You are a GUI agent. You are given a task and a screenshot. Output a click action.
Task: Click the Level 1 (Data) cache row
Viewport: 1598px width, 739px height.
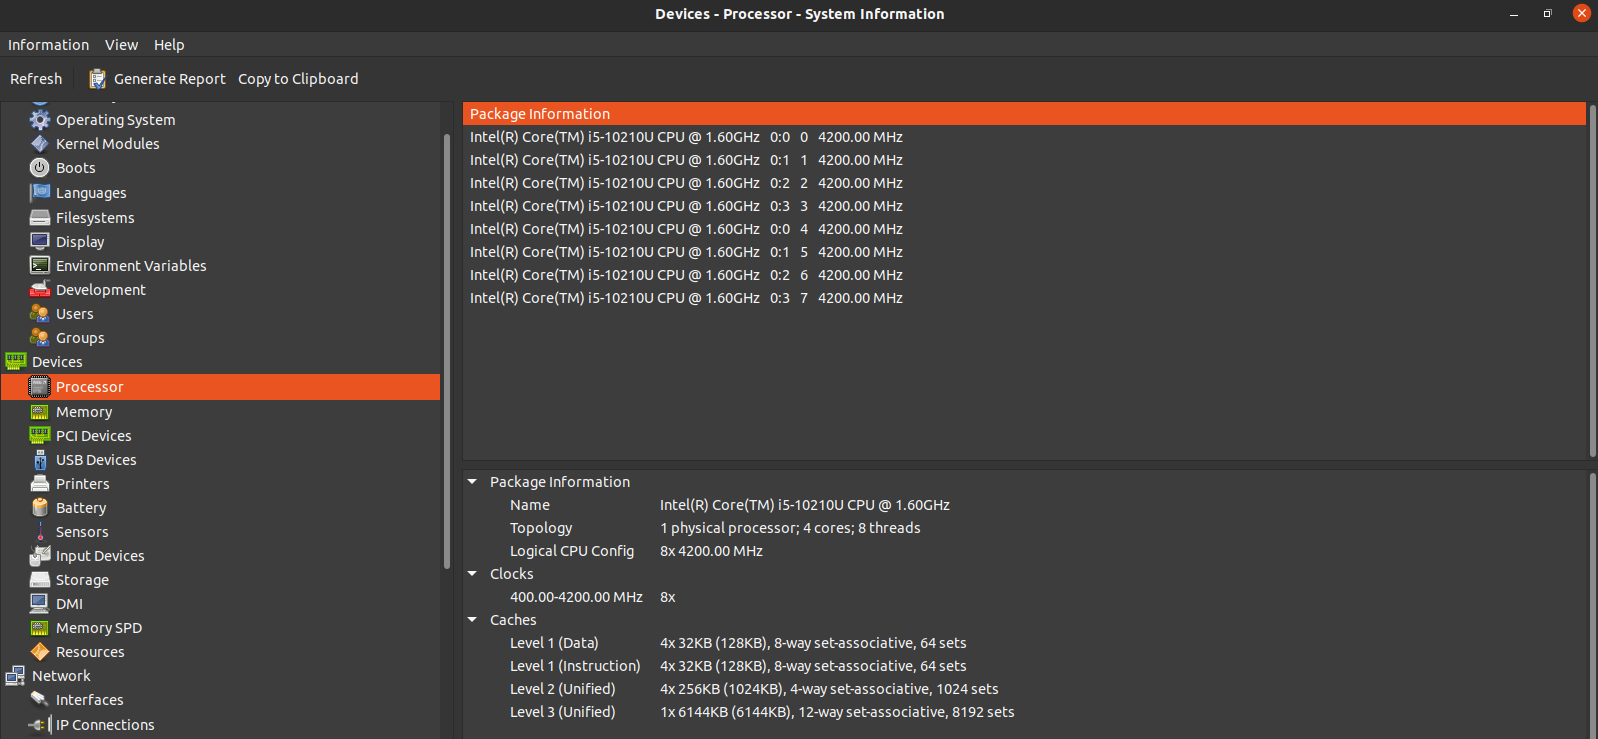tap(1024, 643)
